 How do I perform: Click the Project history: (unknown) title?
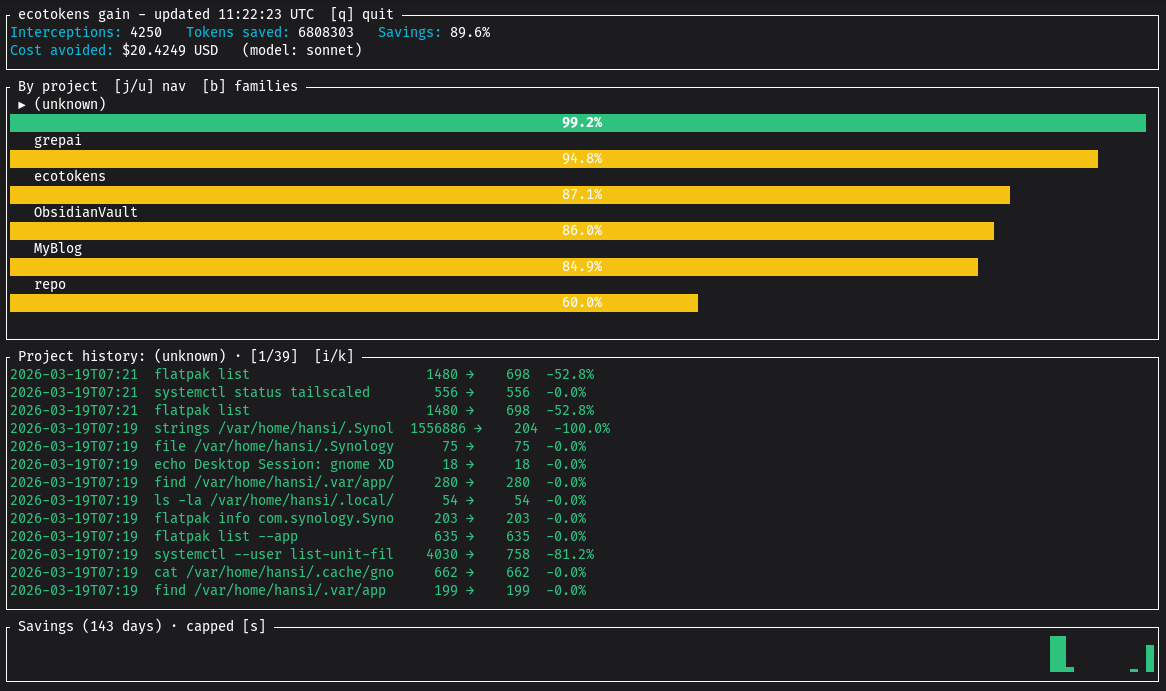(x=122, y=356)
